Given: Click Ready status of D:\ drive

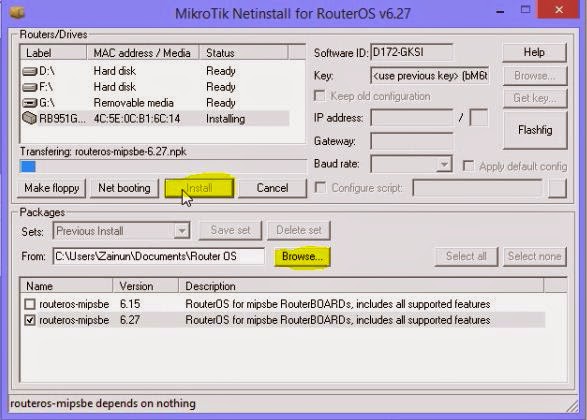Looking at the screenshot, I should pos(220,71).
